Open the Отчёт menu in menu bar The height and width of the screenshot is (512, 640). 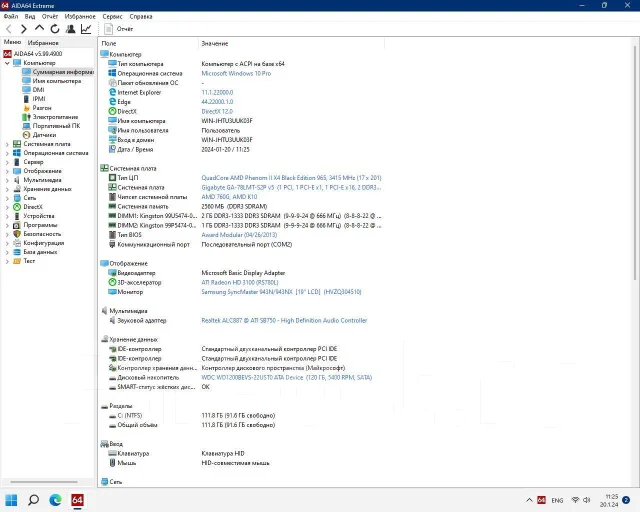click(50, 16)
